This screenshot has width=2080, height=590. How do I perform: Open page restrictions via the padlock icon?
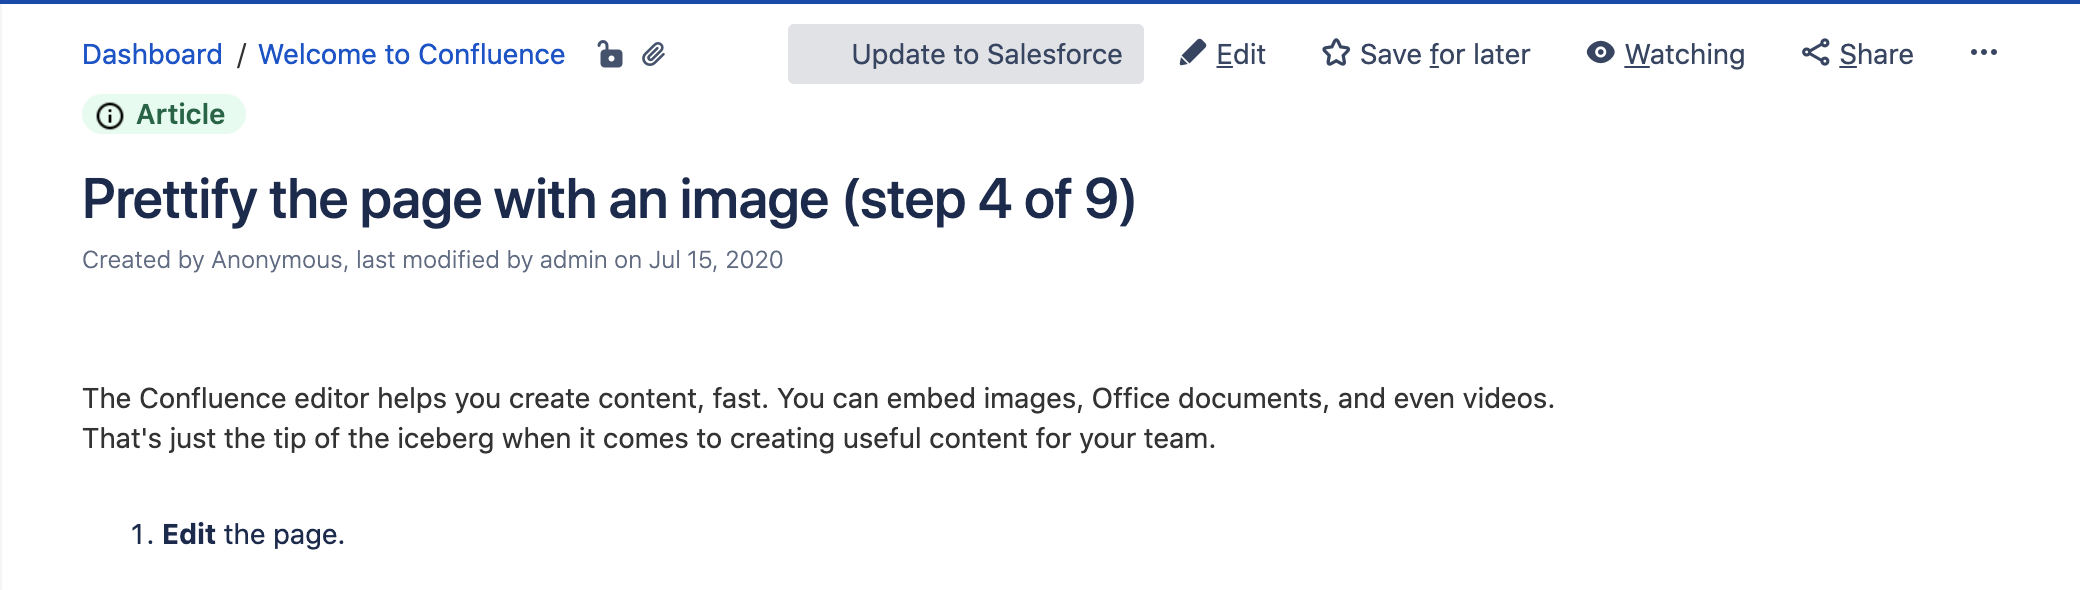click(x=610, y=54)
